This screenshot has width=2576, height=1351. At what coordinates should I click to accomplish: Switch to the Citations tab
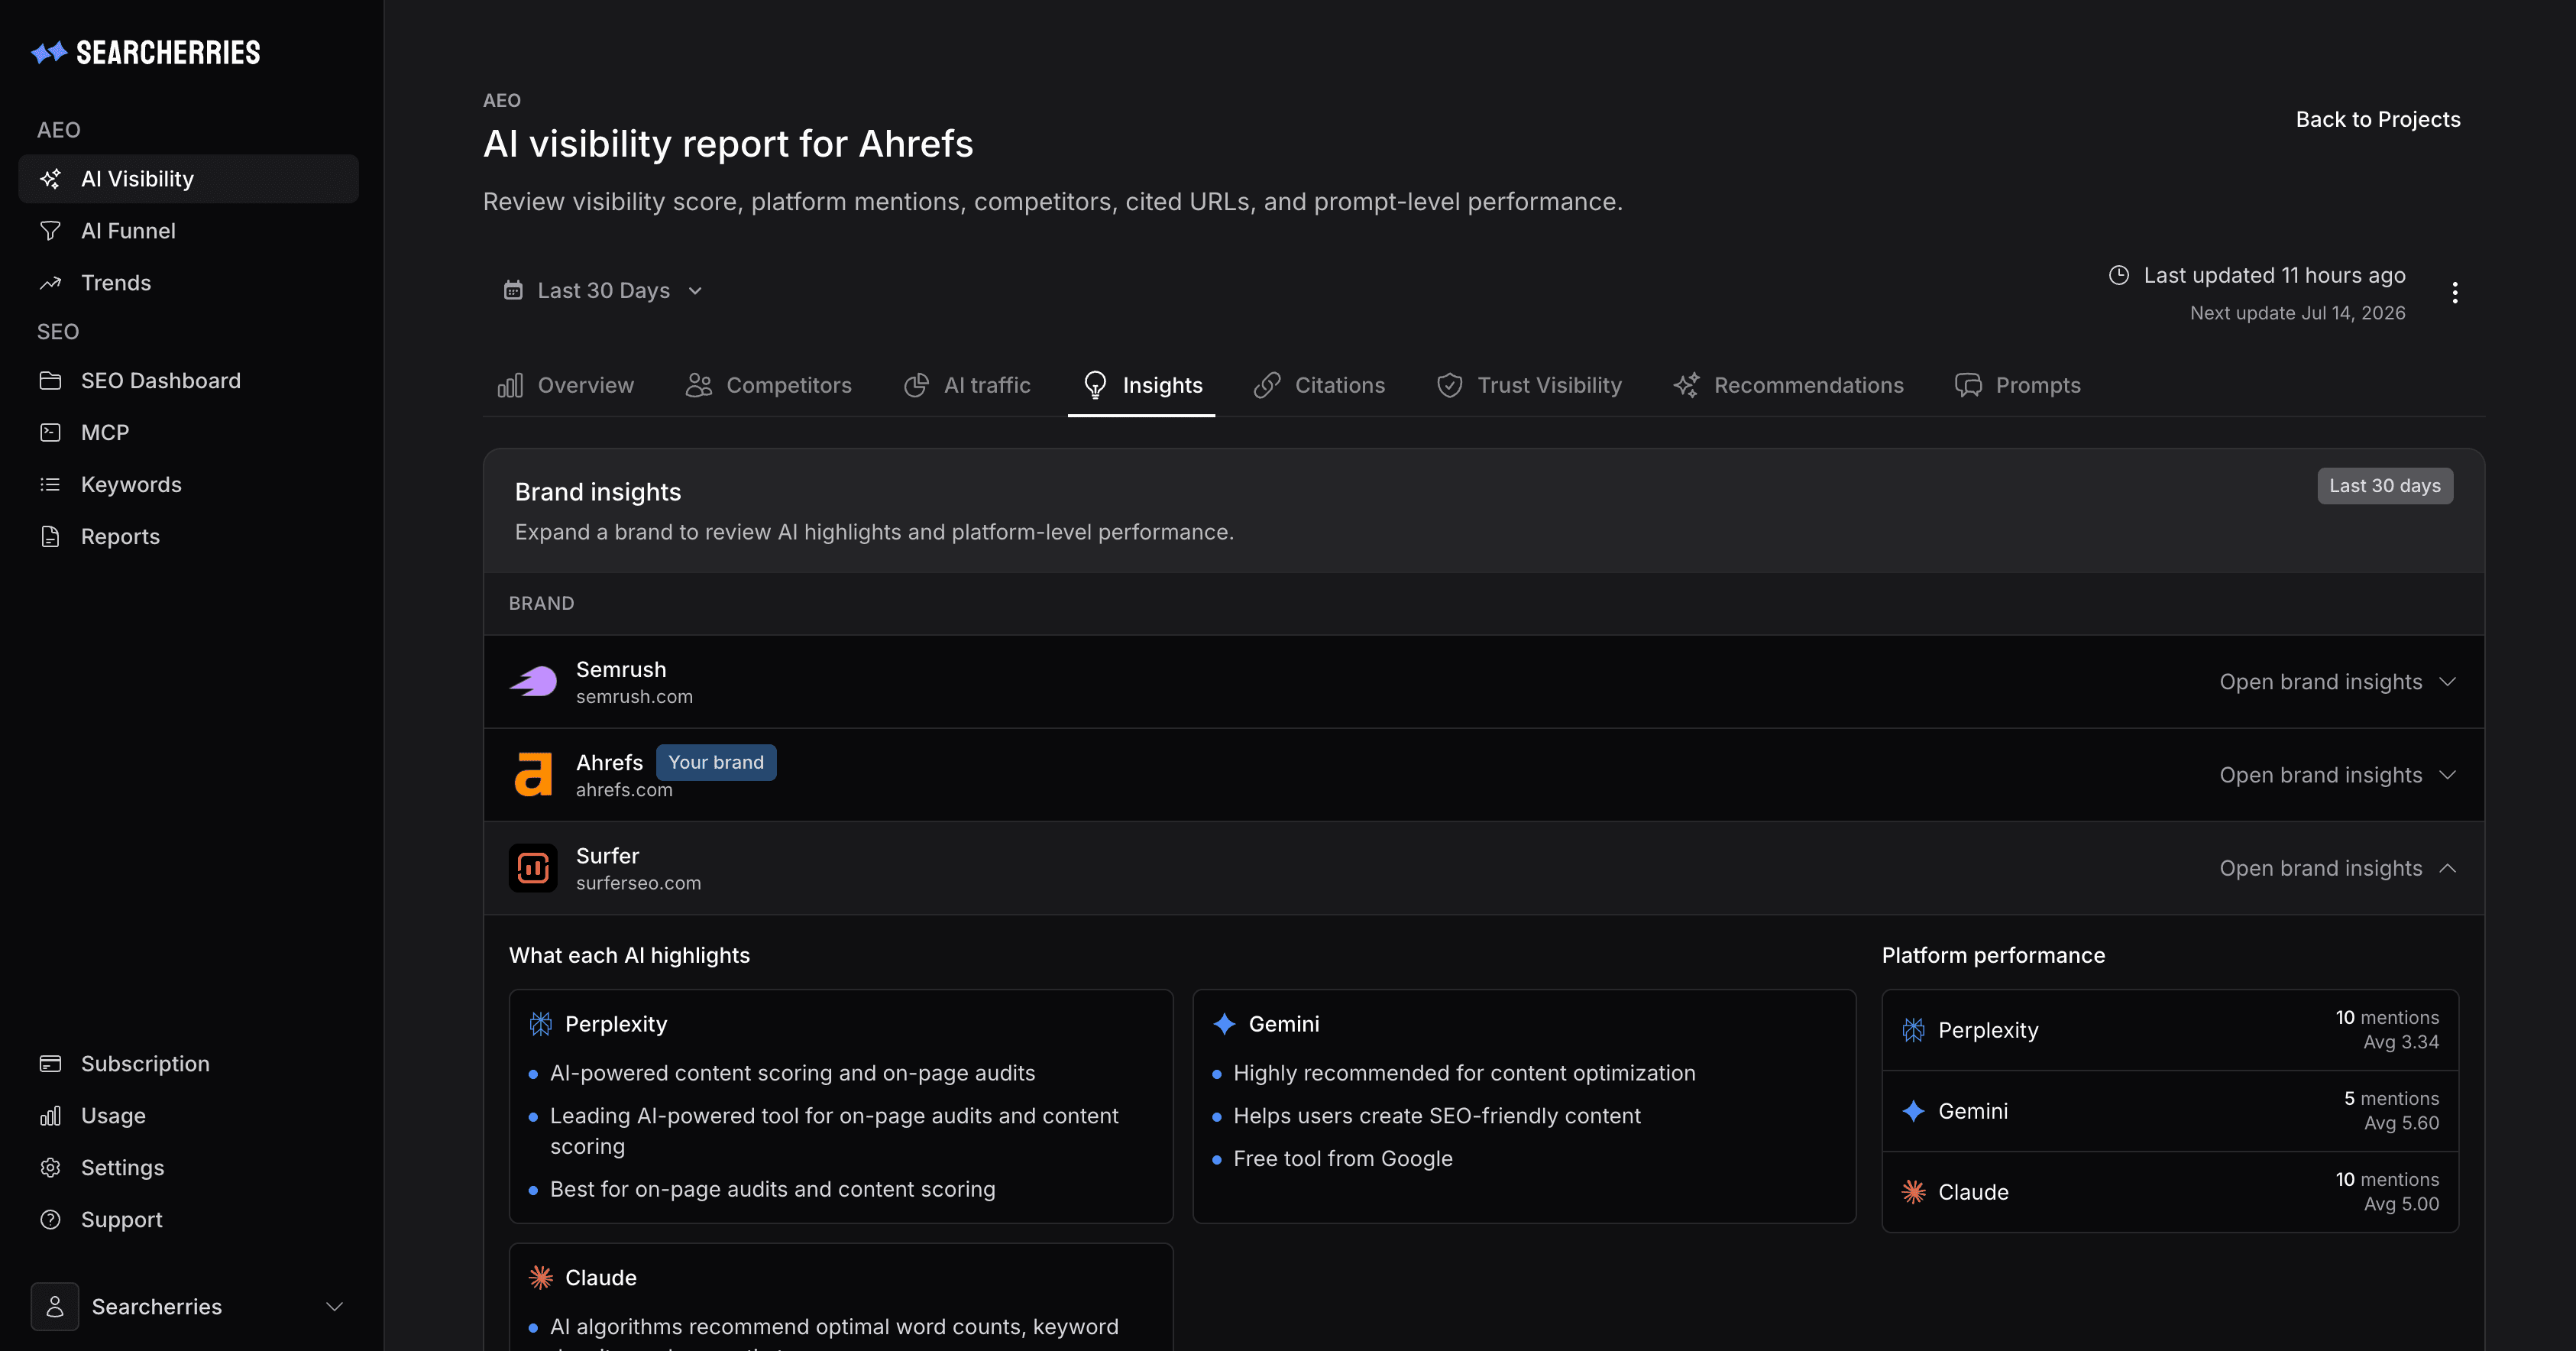1320,386
